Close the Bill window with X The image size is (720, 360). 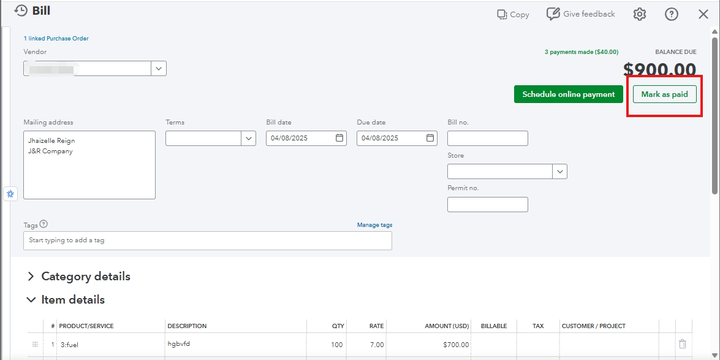703,15
